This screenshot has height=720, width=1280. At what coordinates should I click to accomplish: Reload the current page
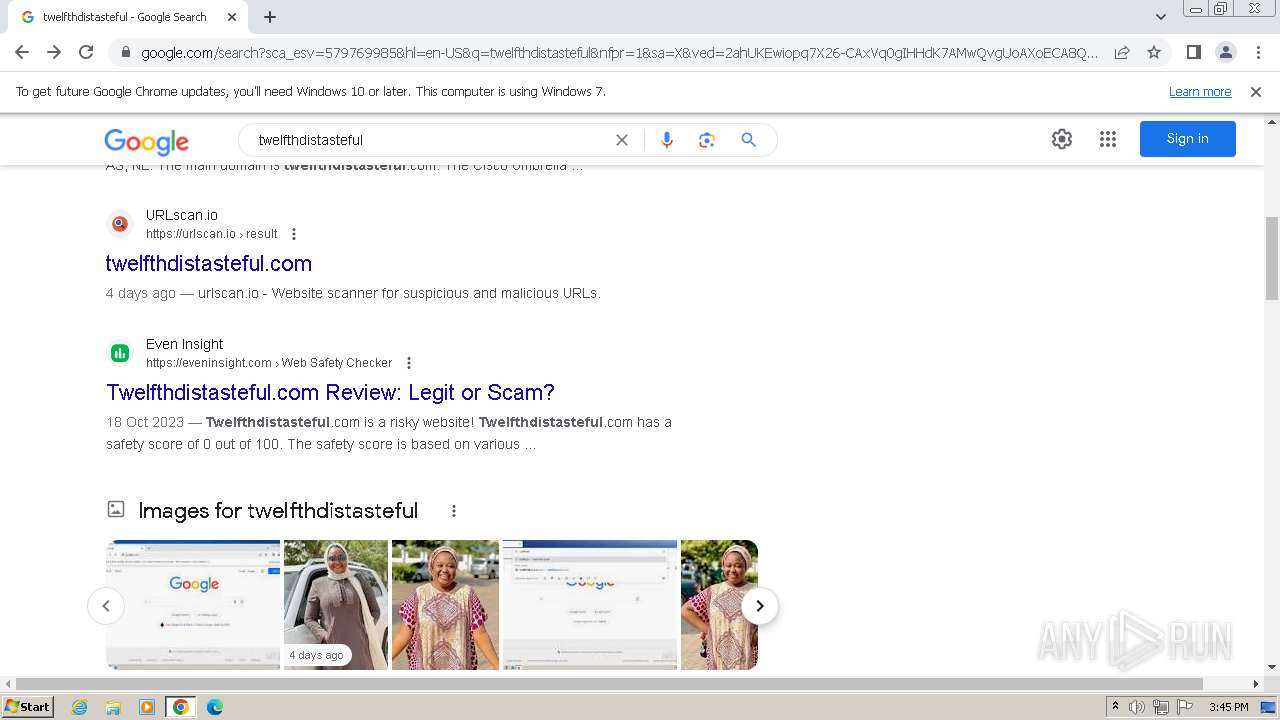[x=86, y=52]
